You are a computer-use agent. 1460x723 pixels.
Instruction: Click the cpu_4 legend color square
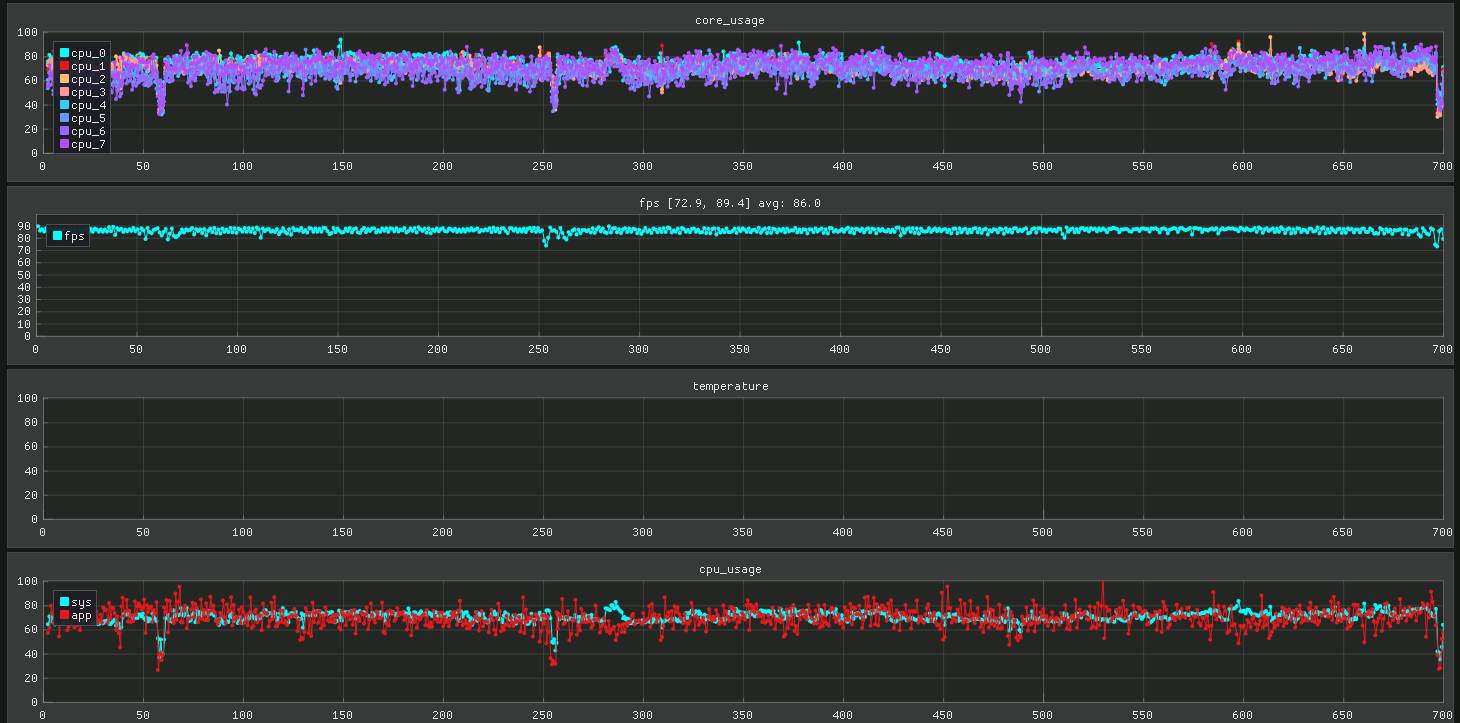pyautogui.click(x=64, y=105)
